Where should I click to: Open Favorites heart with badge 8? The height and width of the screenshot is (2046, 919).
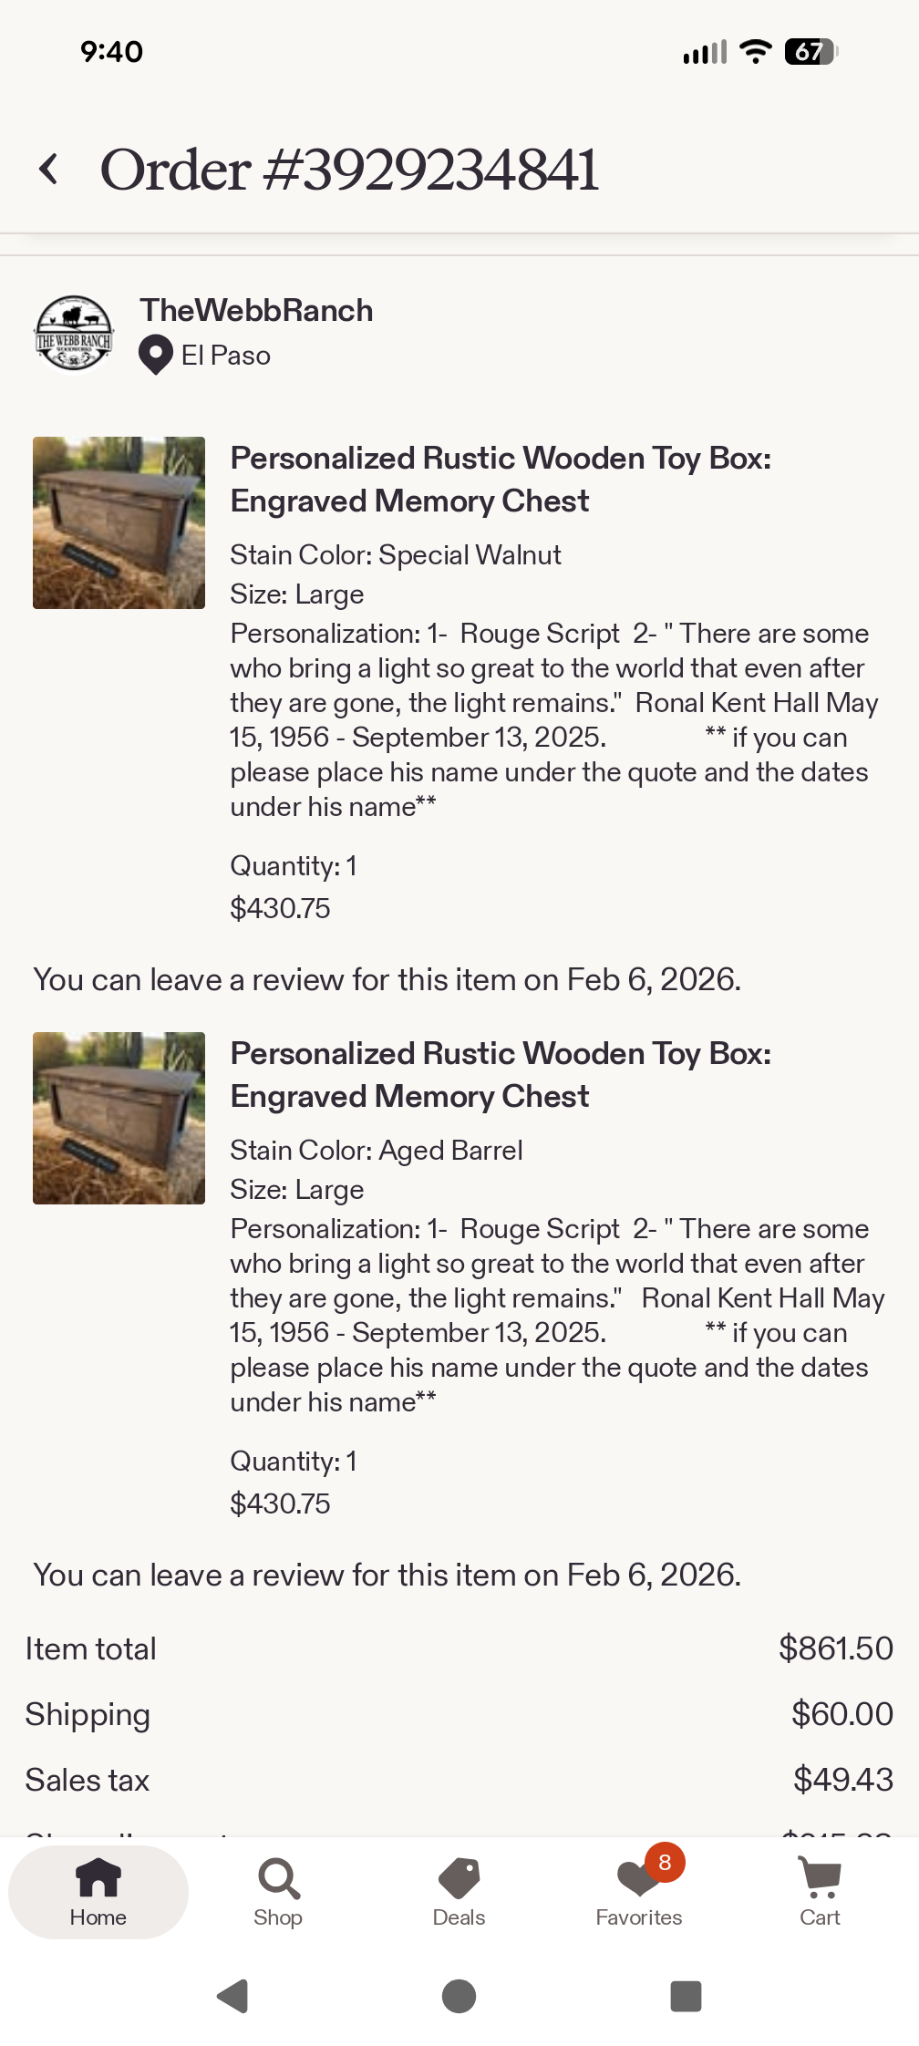click(x=639, y=1877)
